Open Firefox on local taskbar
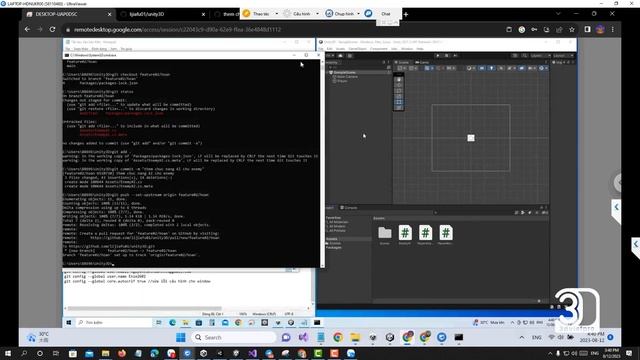640x360 pixels. pyautogui.click(x=122, y=353)
